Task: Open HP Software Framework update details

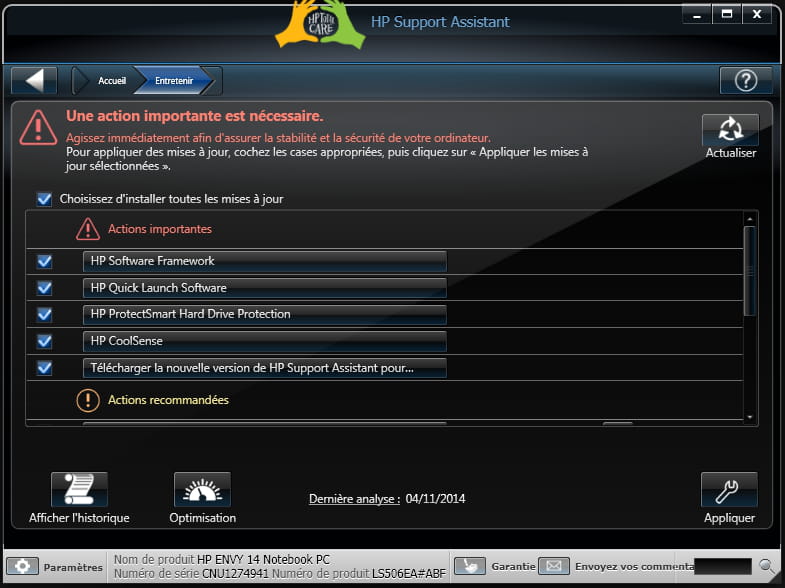Action: [264, 261]
